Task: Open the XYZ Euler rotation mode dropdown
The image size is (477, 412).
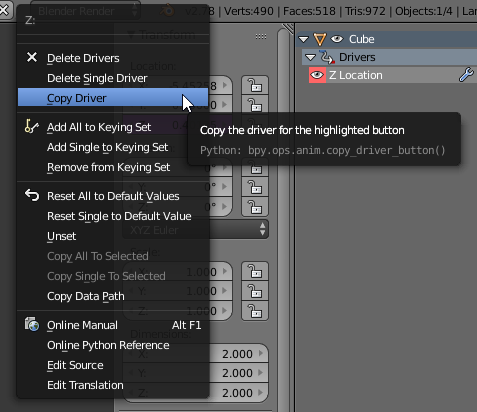Action: coord(196,230)
